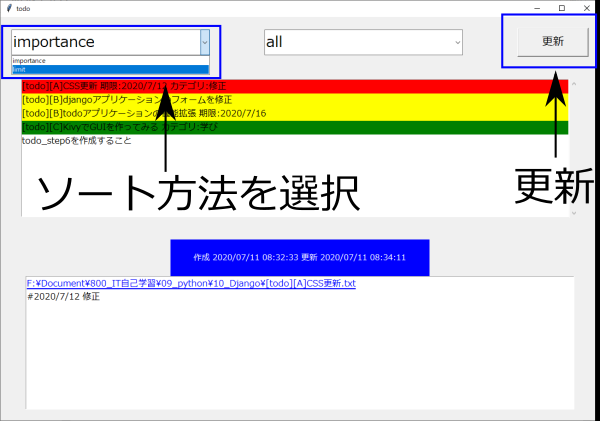
Task: Select the [todo][B]djangoアプリケーション list row
Action: (x=295, y=100)
